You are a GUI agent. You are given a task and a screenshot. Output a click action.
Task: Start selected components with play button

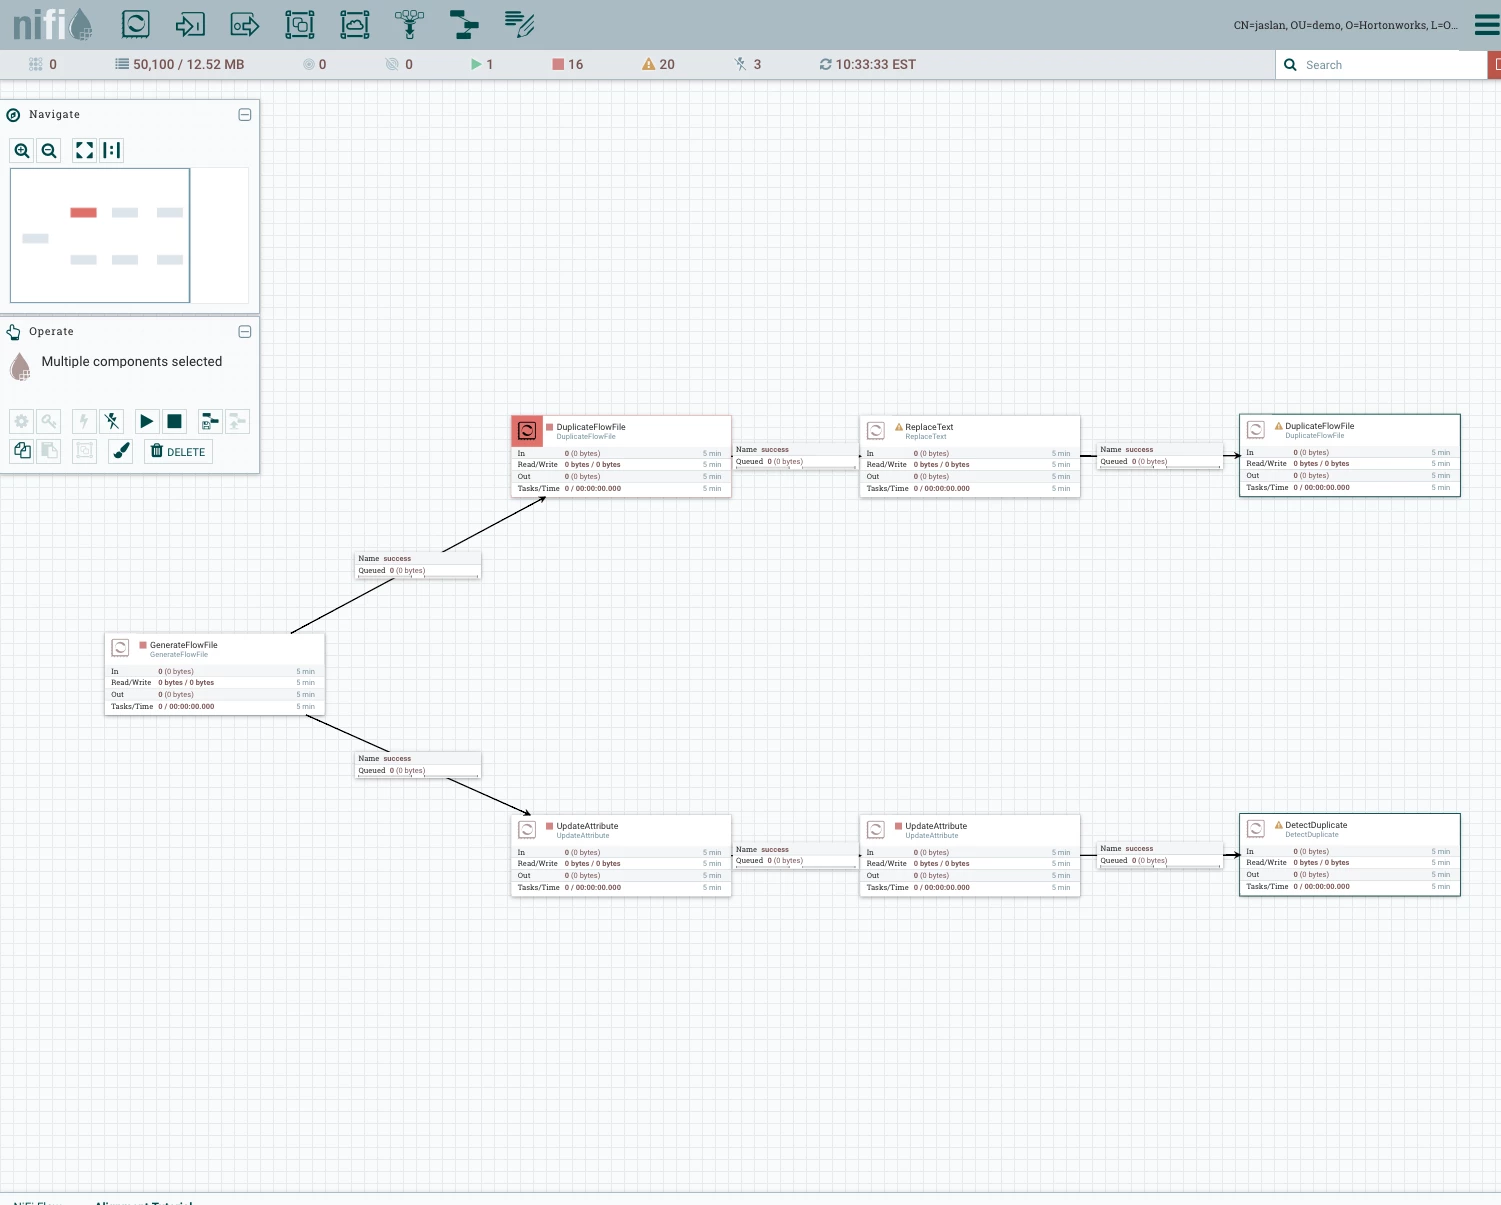click(x=147, y=422)
